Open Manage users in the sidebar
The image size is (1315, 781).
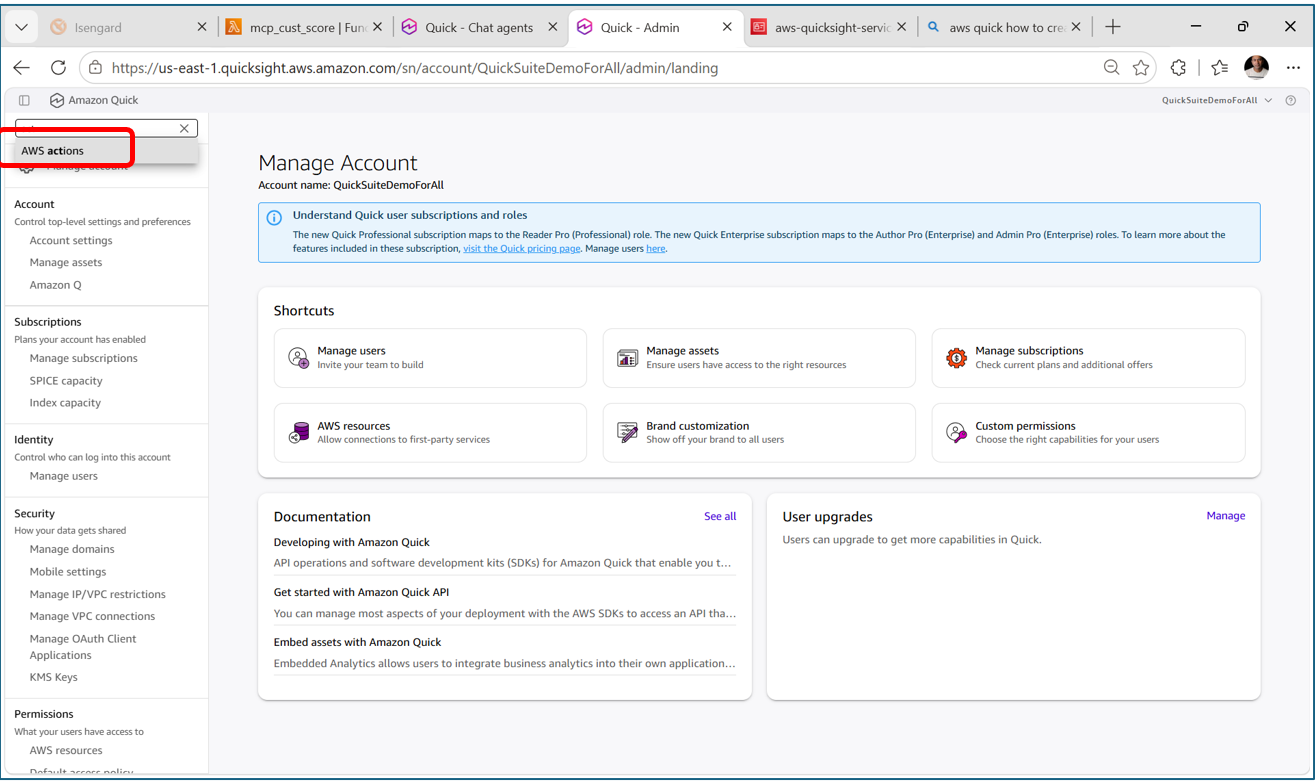[x=64, y=476]
